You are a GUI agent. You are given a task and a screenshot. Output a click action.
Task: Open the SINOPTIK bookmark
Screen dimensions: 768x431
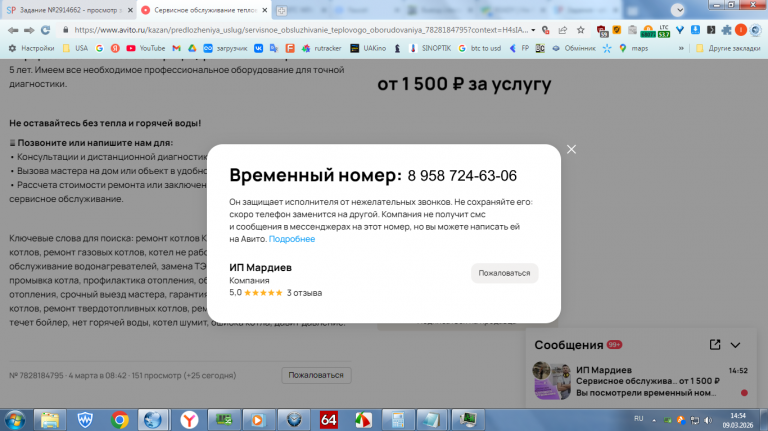[x=430, y=48]
